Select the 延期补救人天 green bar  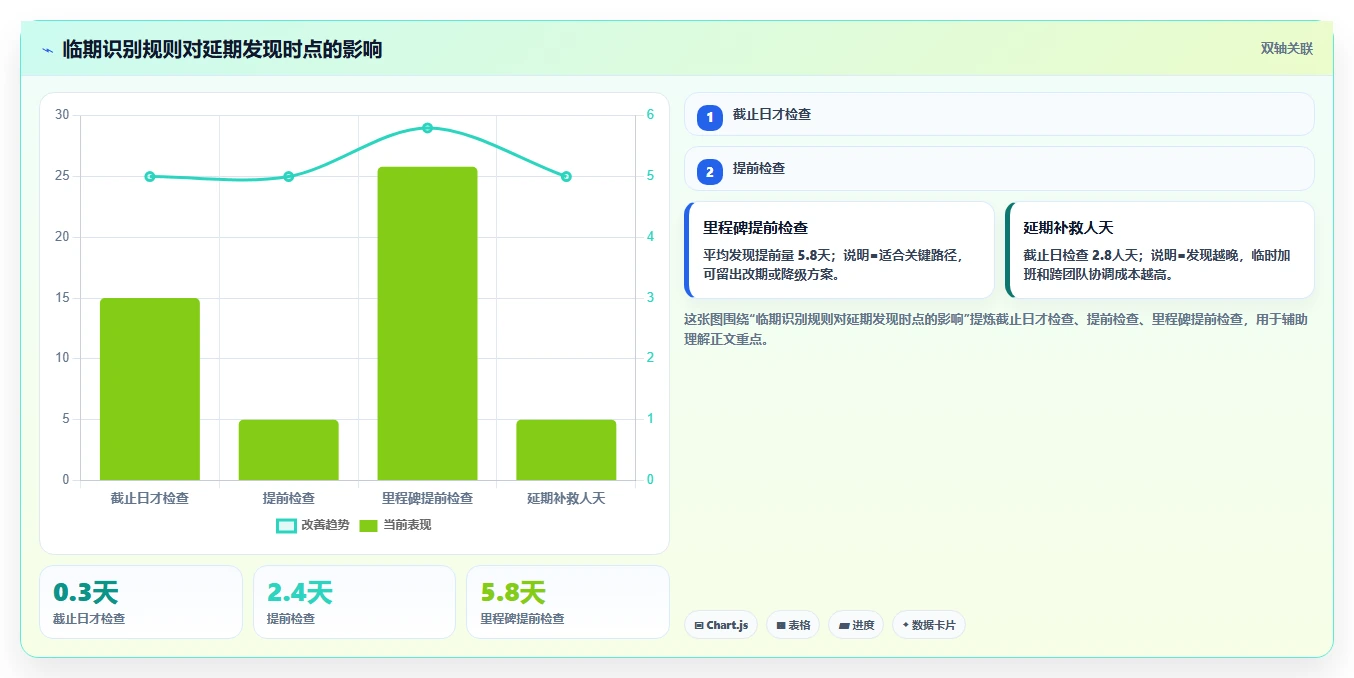566,450
